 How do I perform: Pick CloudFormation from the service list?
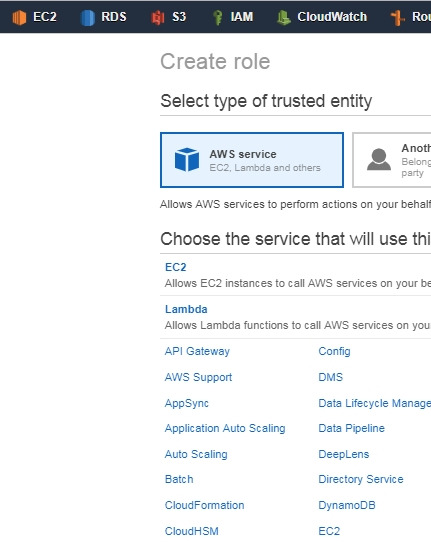(205, 505)
